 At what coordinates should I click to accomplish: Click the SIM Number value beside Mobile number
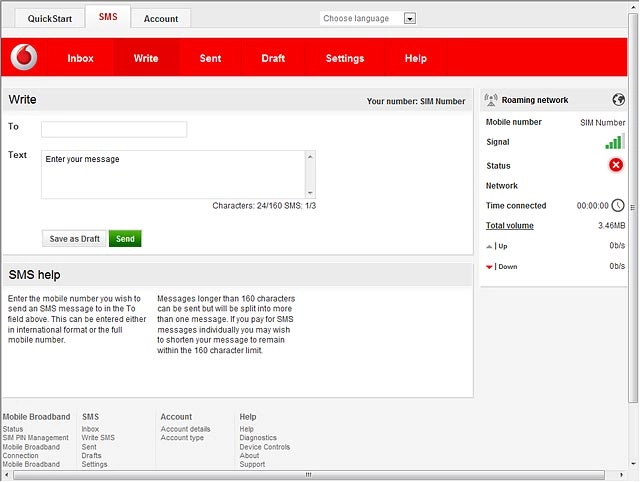(x=602, y=122)
